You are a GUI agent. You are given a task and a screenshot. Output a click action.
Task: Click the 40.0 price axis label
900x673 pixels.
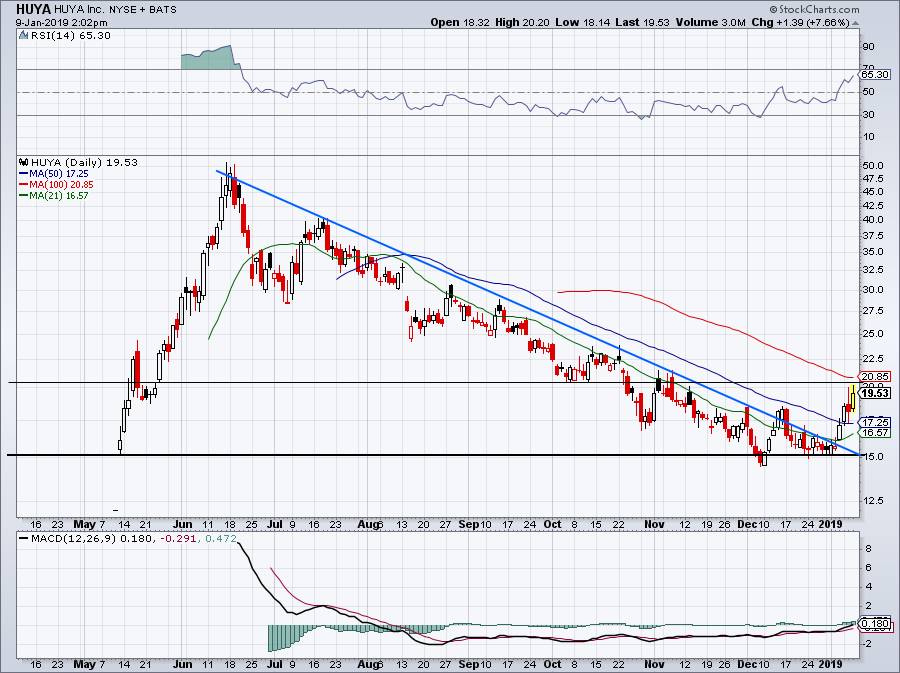(872, 220)
